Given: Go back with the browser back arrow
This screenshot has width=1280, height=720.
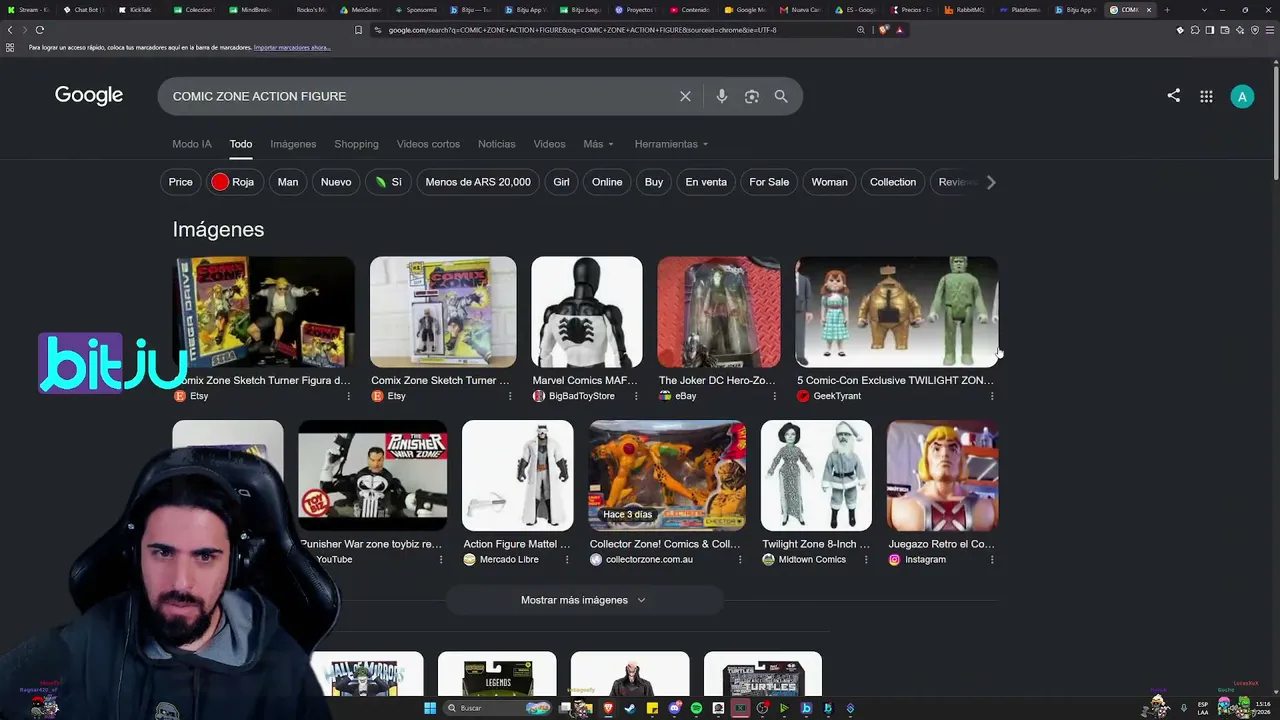Looking at the screenshot, I should click(11, 30).
